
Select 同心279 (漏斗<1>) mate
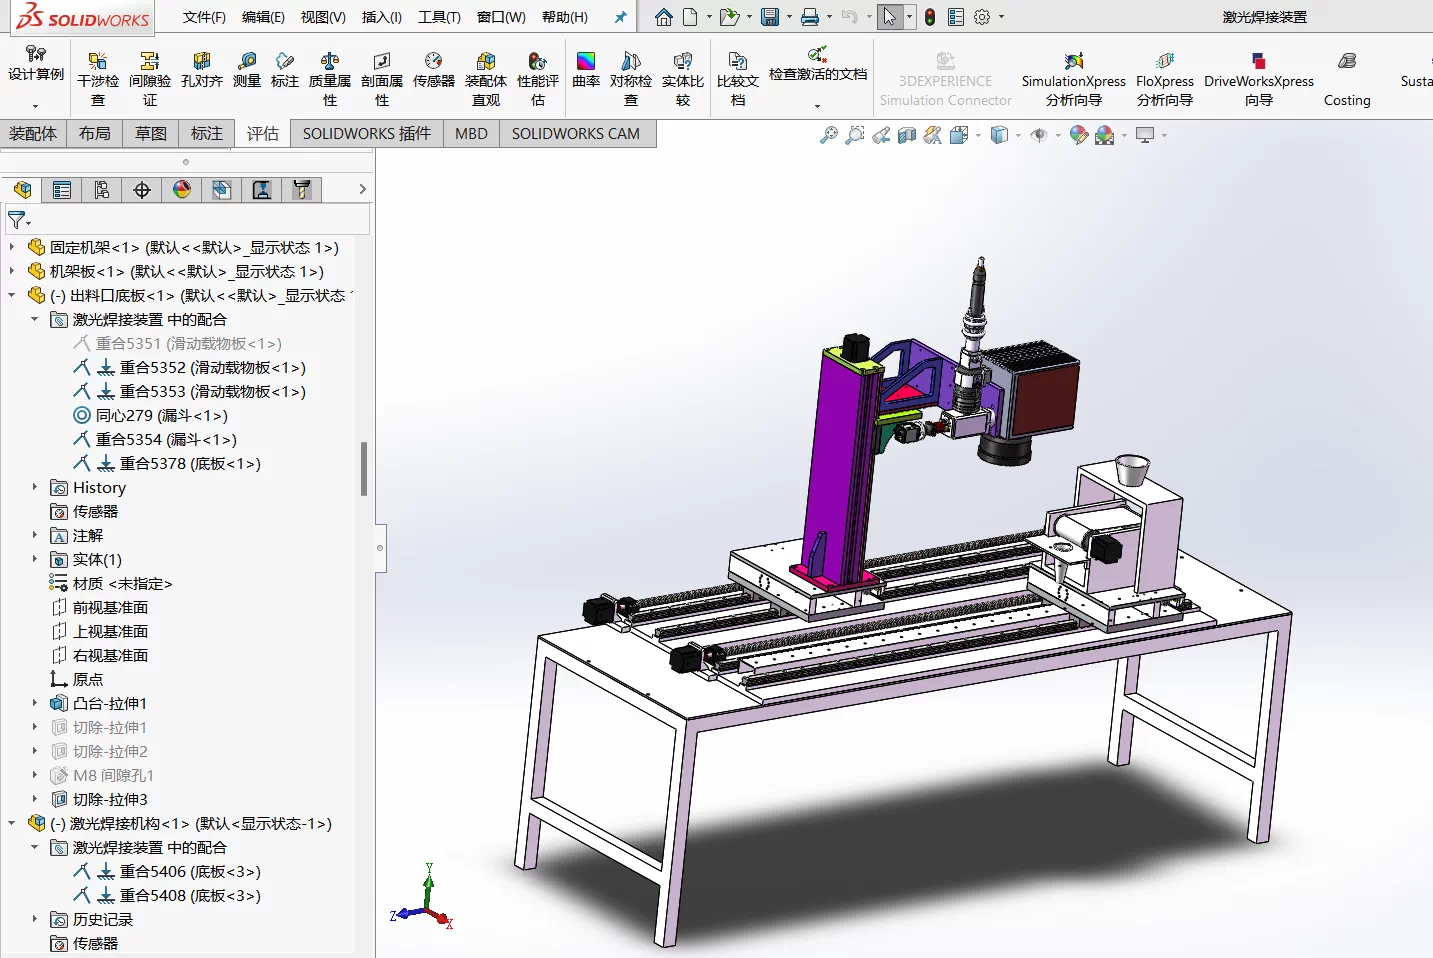[151, 415]
